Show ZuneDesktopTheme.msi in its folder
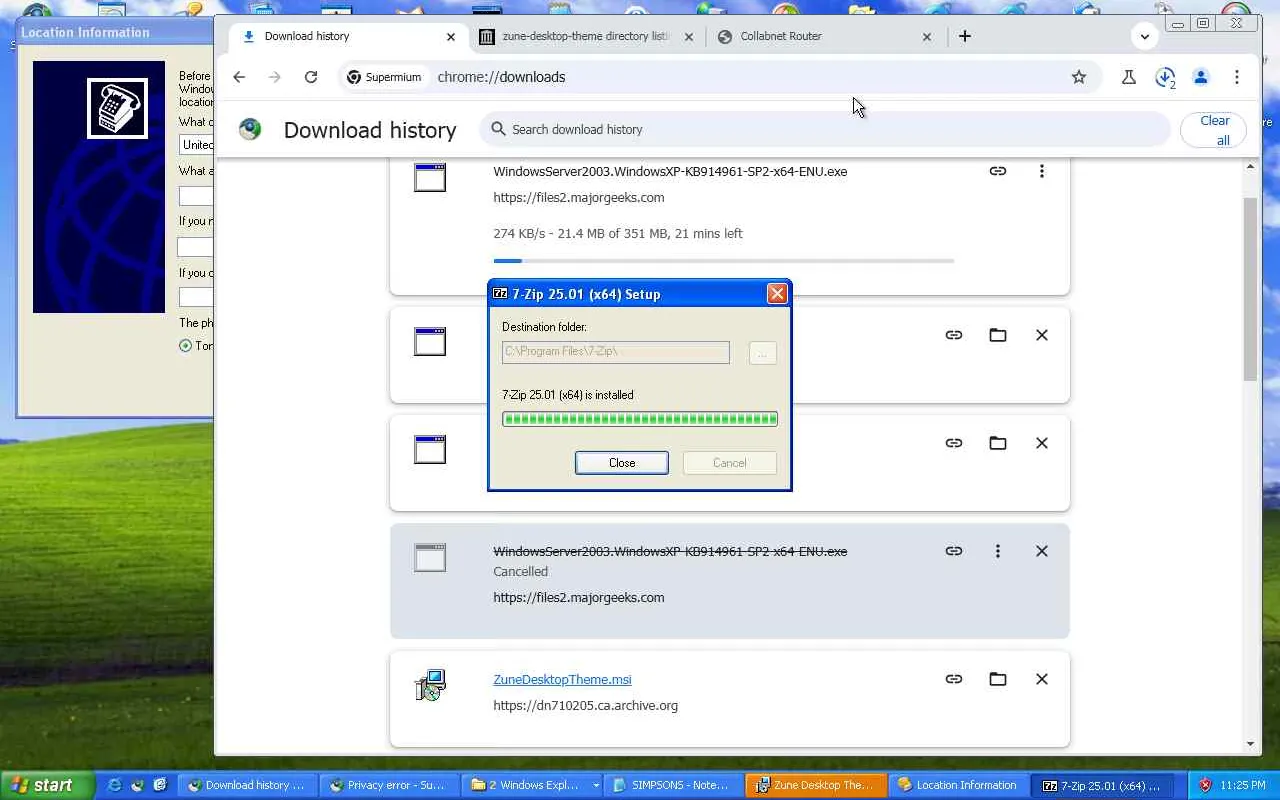Viewport: 1280px width, 800px height. tap(998, 679)
